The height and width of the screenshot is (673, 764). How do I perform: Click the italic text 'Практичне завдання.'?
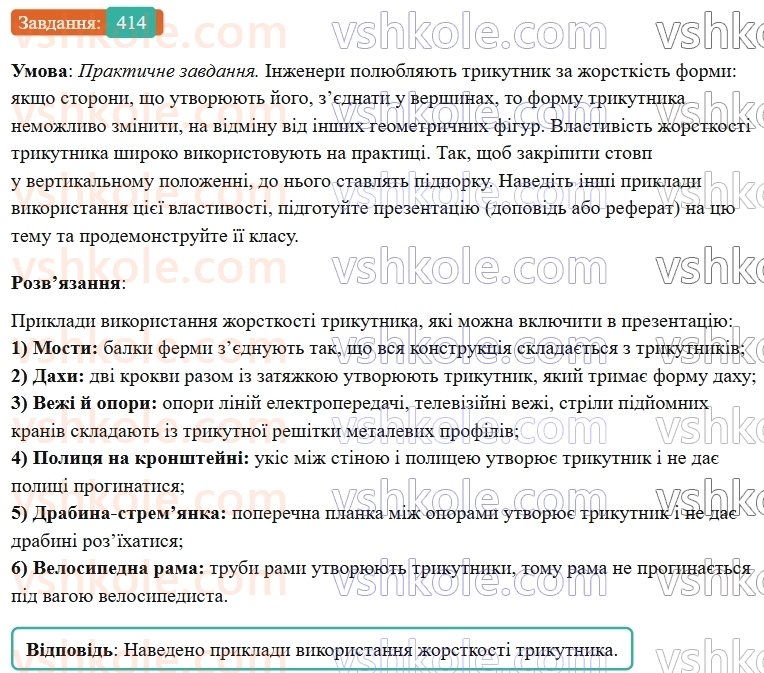pyautogui.click(x=169, y=72)
